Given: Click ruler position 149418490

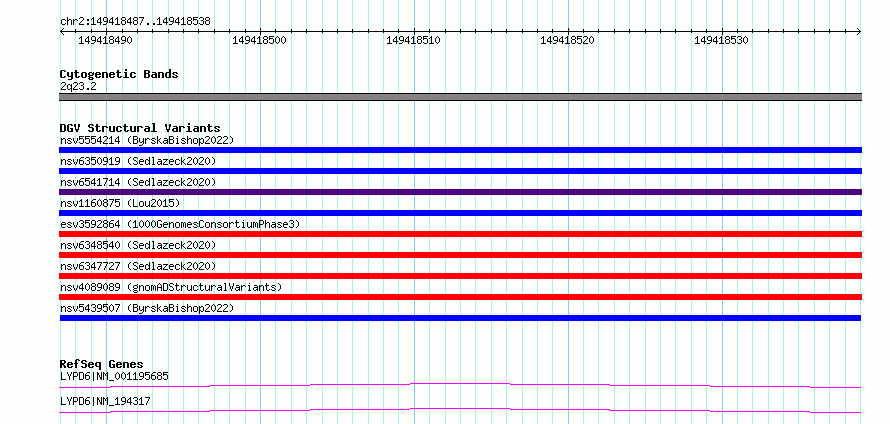Looking at the screenshot, I should point(106,40).
